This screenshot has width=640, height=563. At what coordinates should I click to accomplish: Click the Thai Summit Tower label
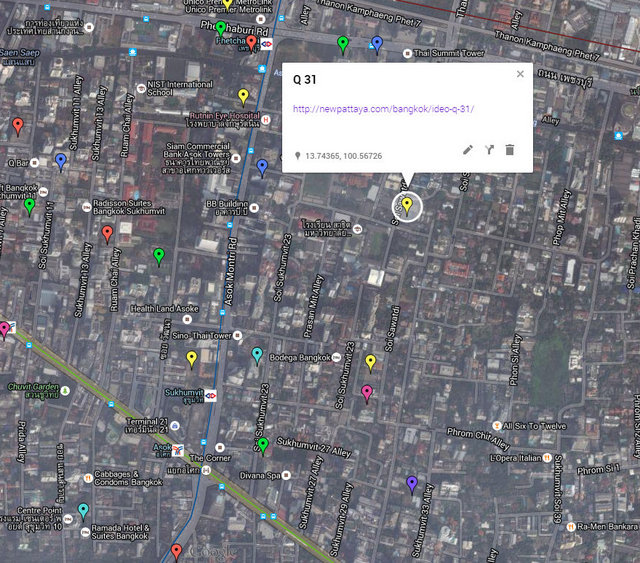pos(449,53)
